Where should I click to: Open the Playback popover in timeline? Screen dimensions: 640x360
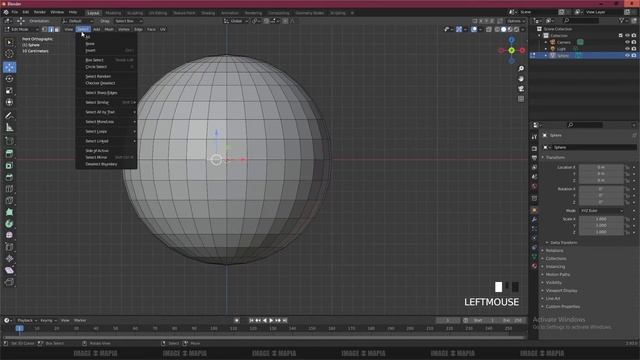[x=27, y=320]
